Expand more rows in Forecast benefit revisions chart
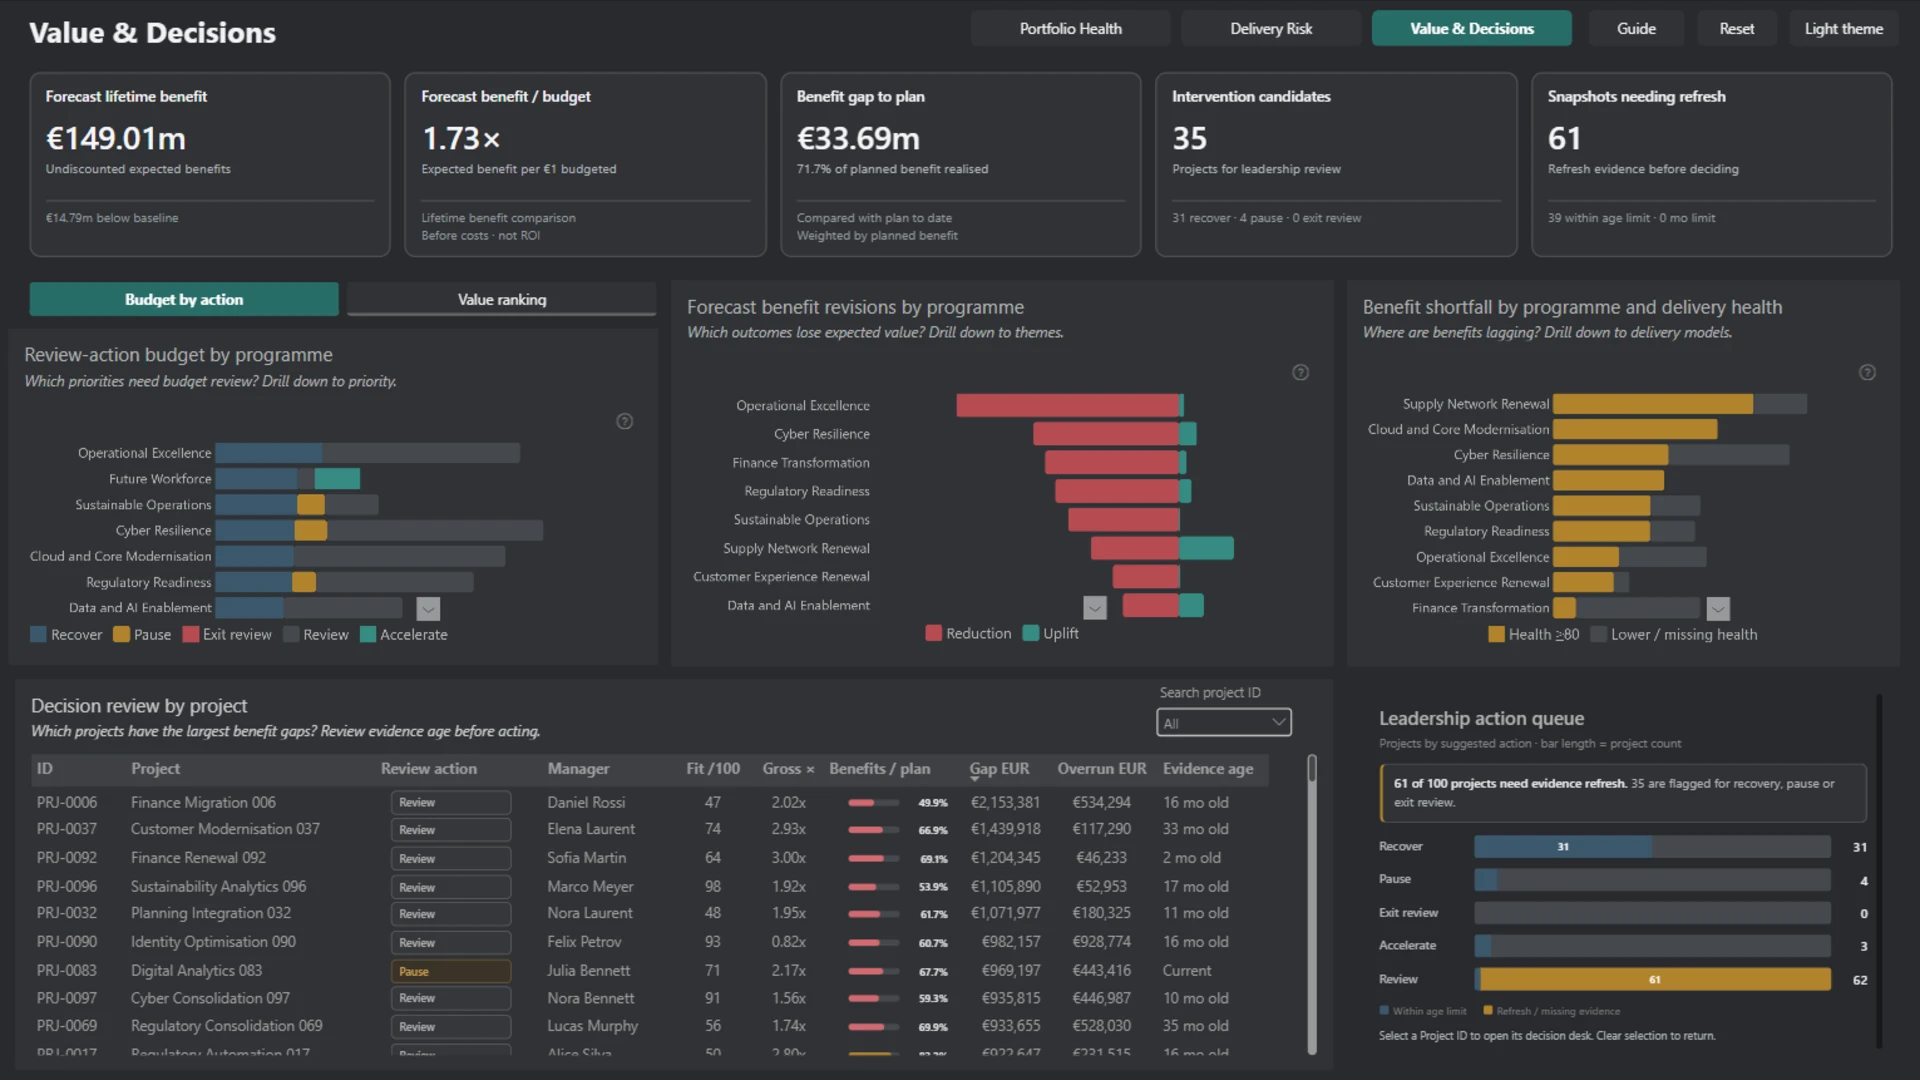 (1095, 607)
